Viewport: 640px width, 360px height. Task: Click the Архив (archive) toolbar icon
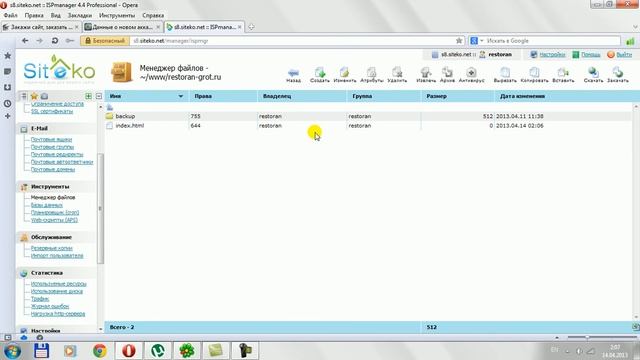coord(447,75)
